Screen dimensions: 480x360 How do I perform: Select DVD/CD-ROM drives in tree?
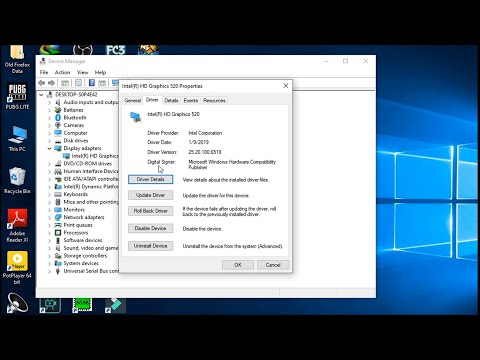pos(88,164)
